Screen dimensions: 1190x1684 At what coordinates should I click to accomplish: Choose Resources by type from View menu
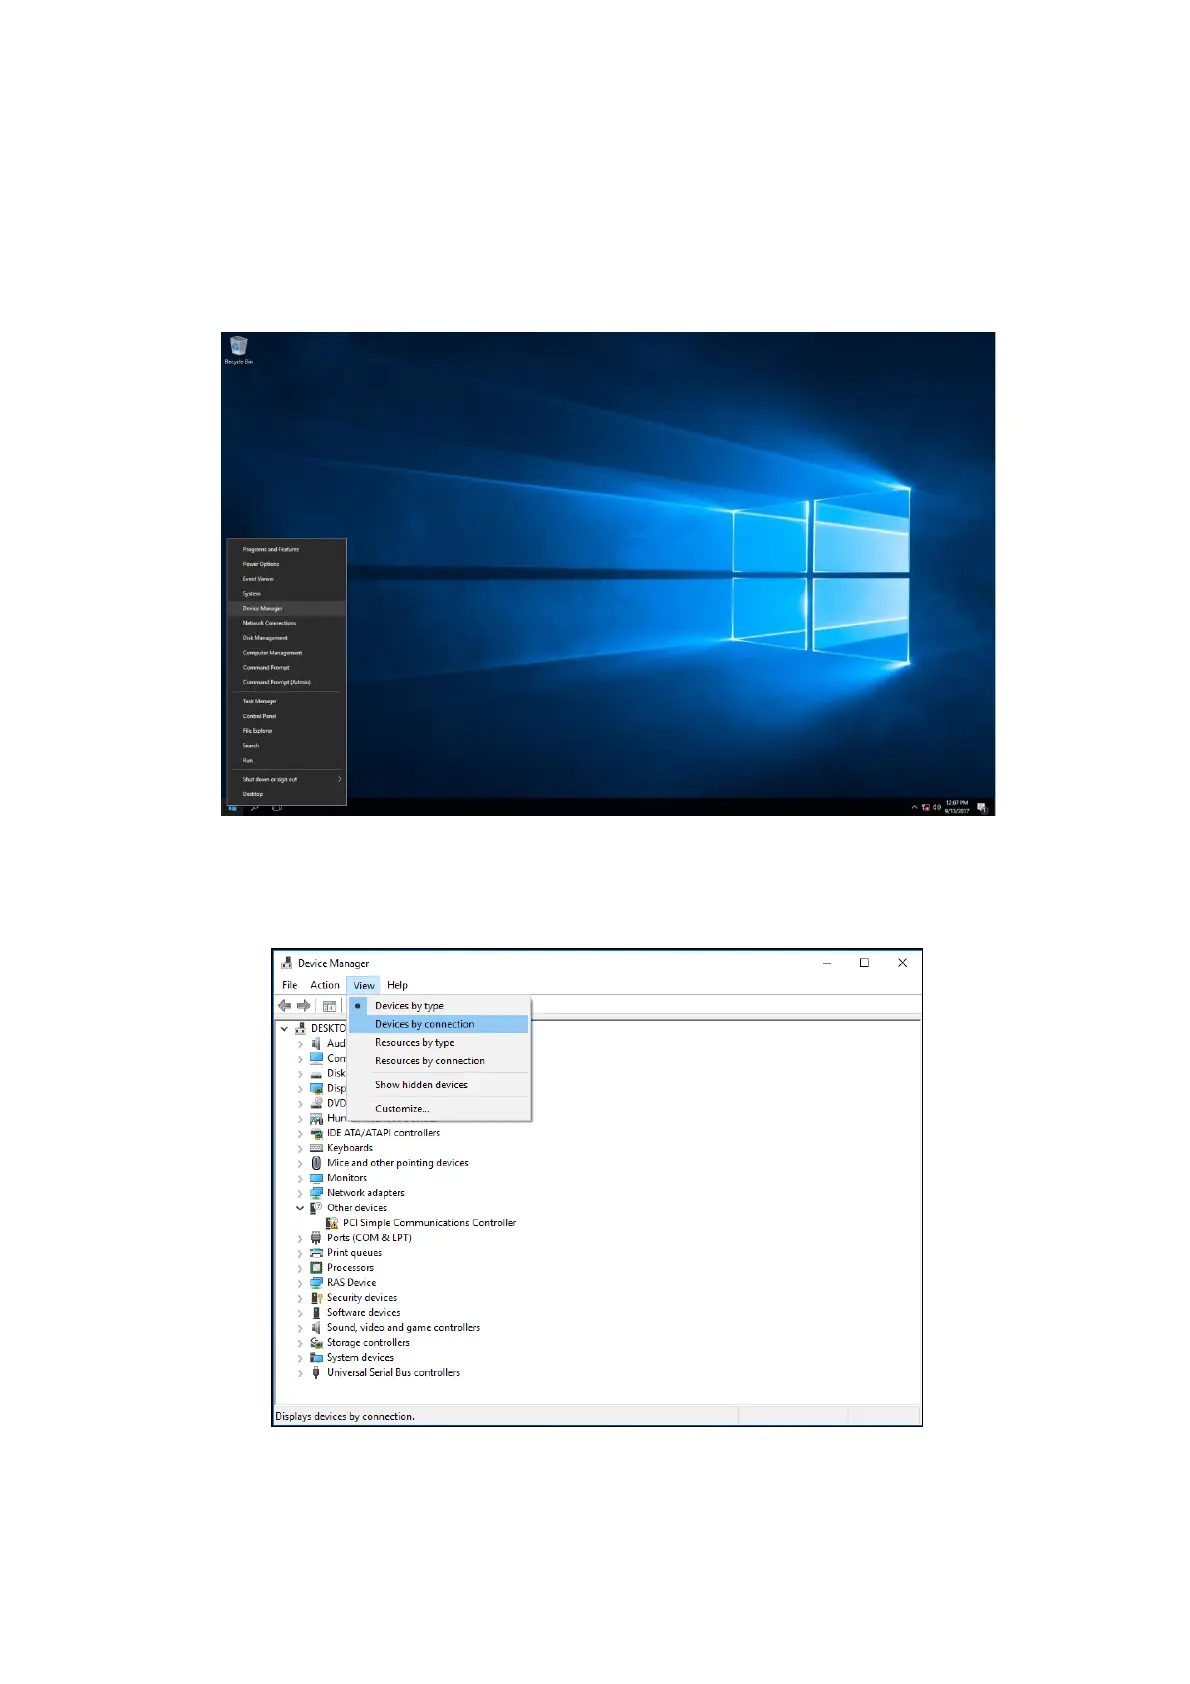(x=439, y=1043)
